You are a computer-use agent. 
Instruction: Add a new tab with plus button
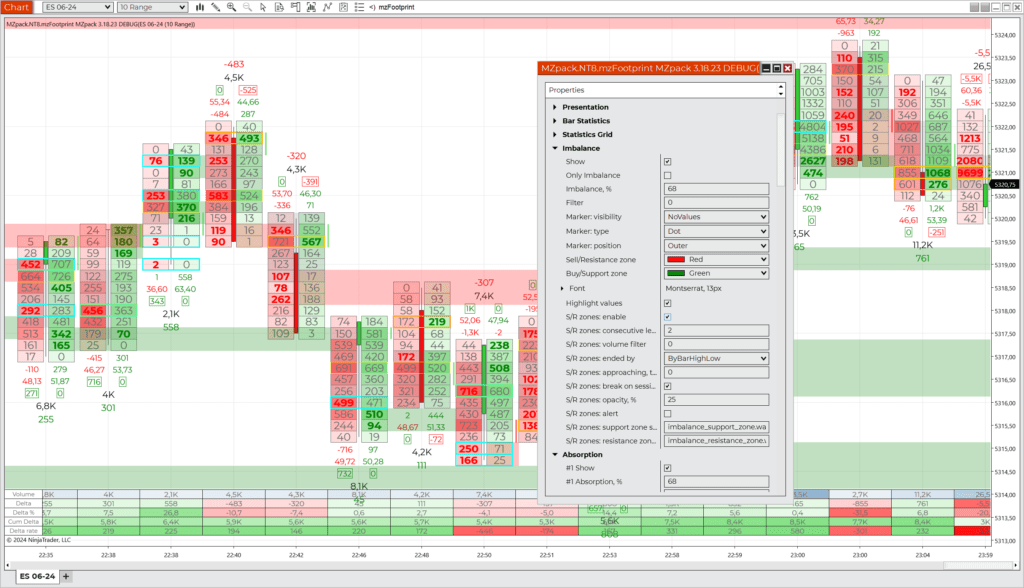(x=66, y=576)
